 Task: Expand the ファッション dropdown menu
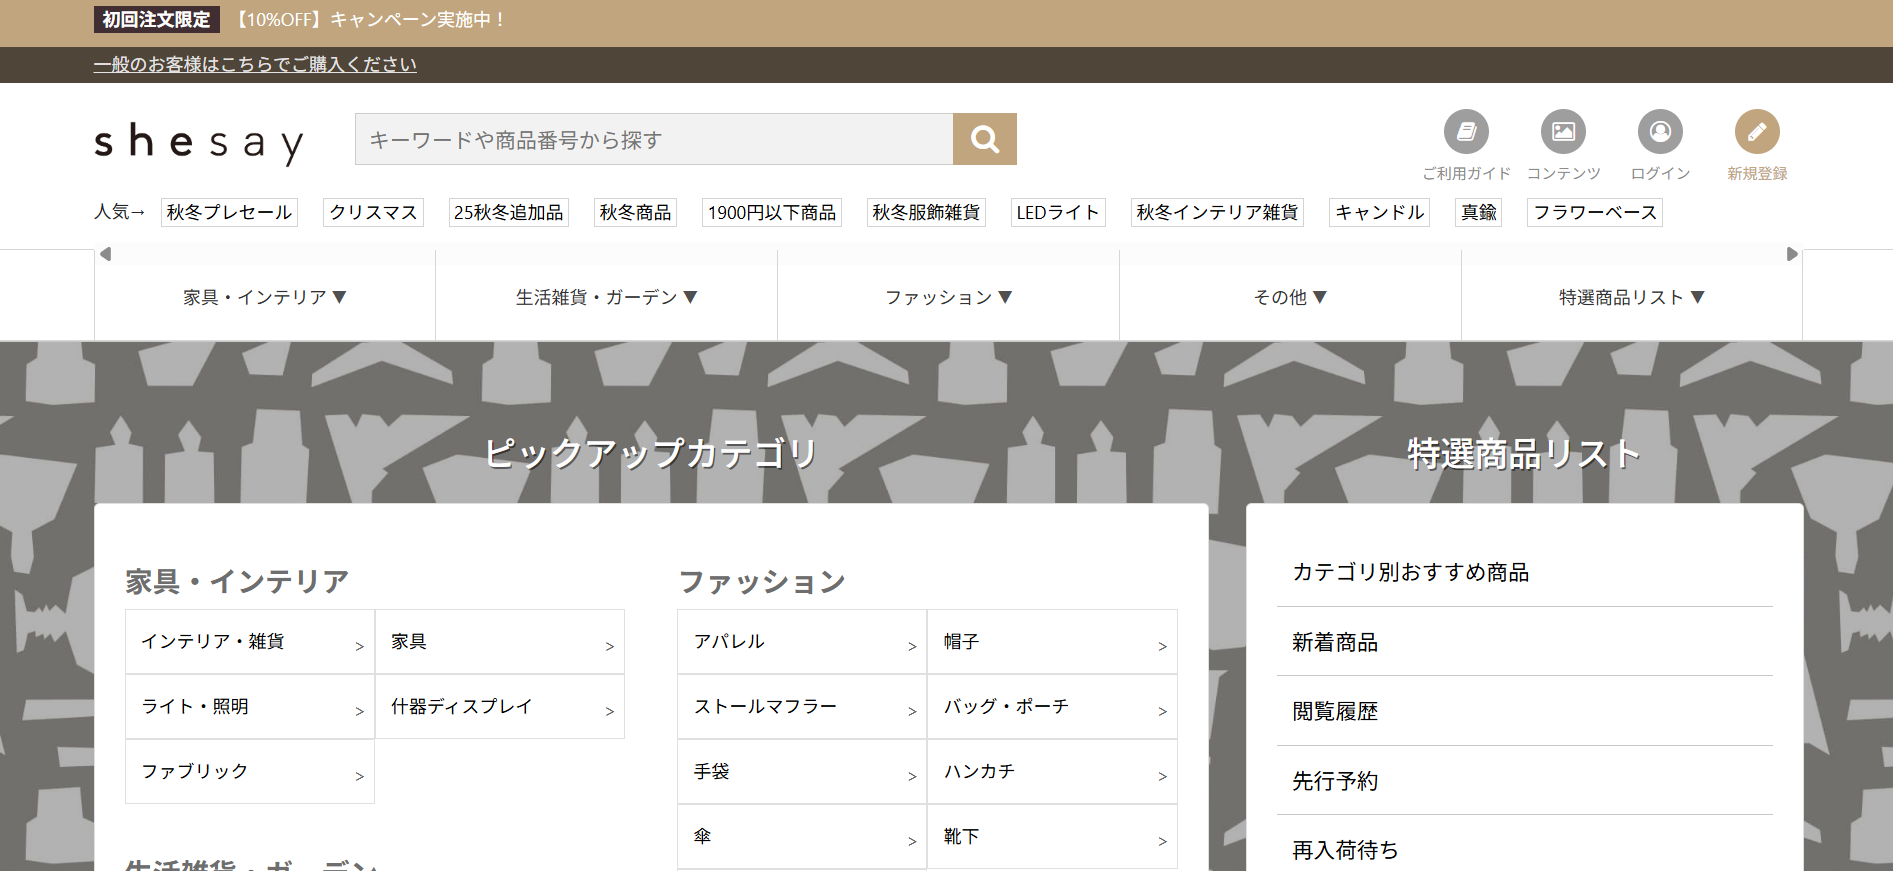(948, 297)
